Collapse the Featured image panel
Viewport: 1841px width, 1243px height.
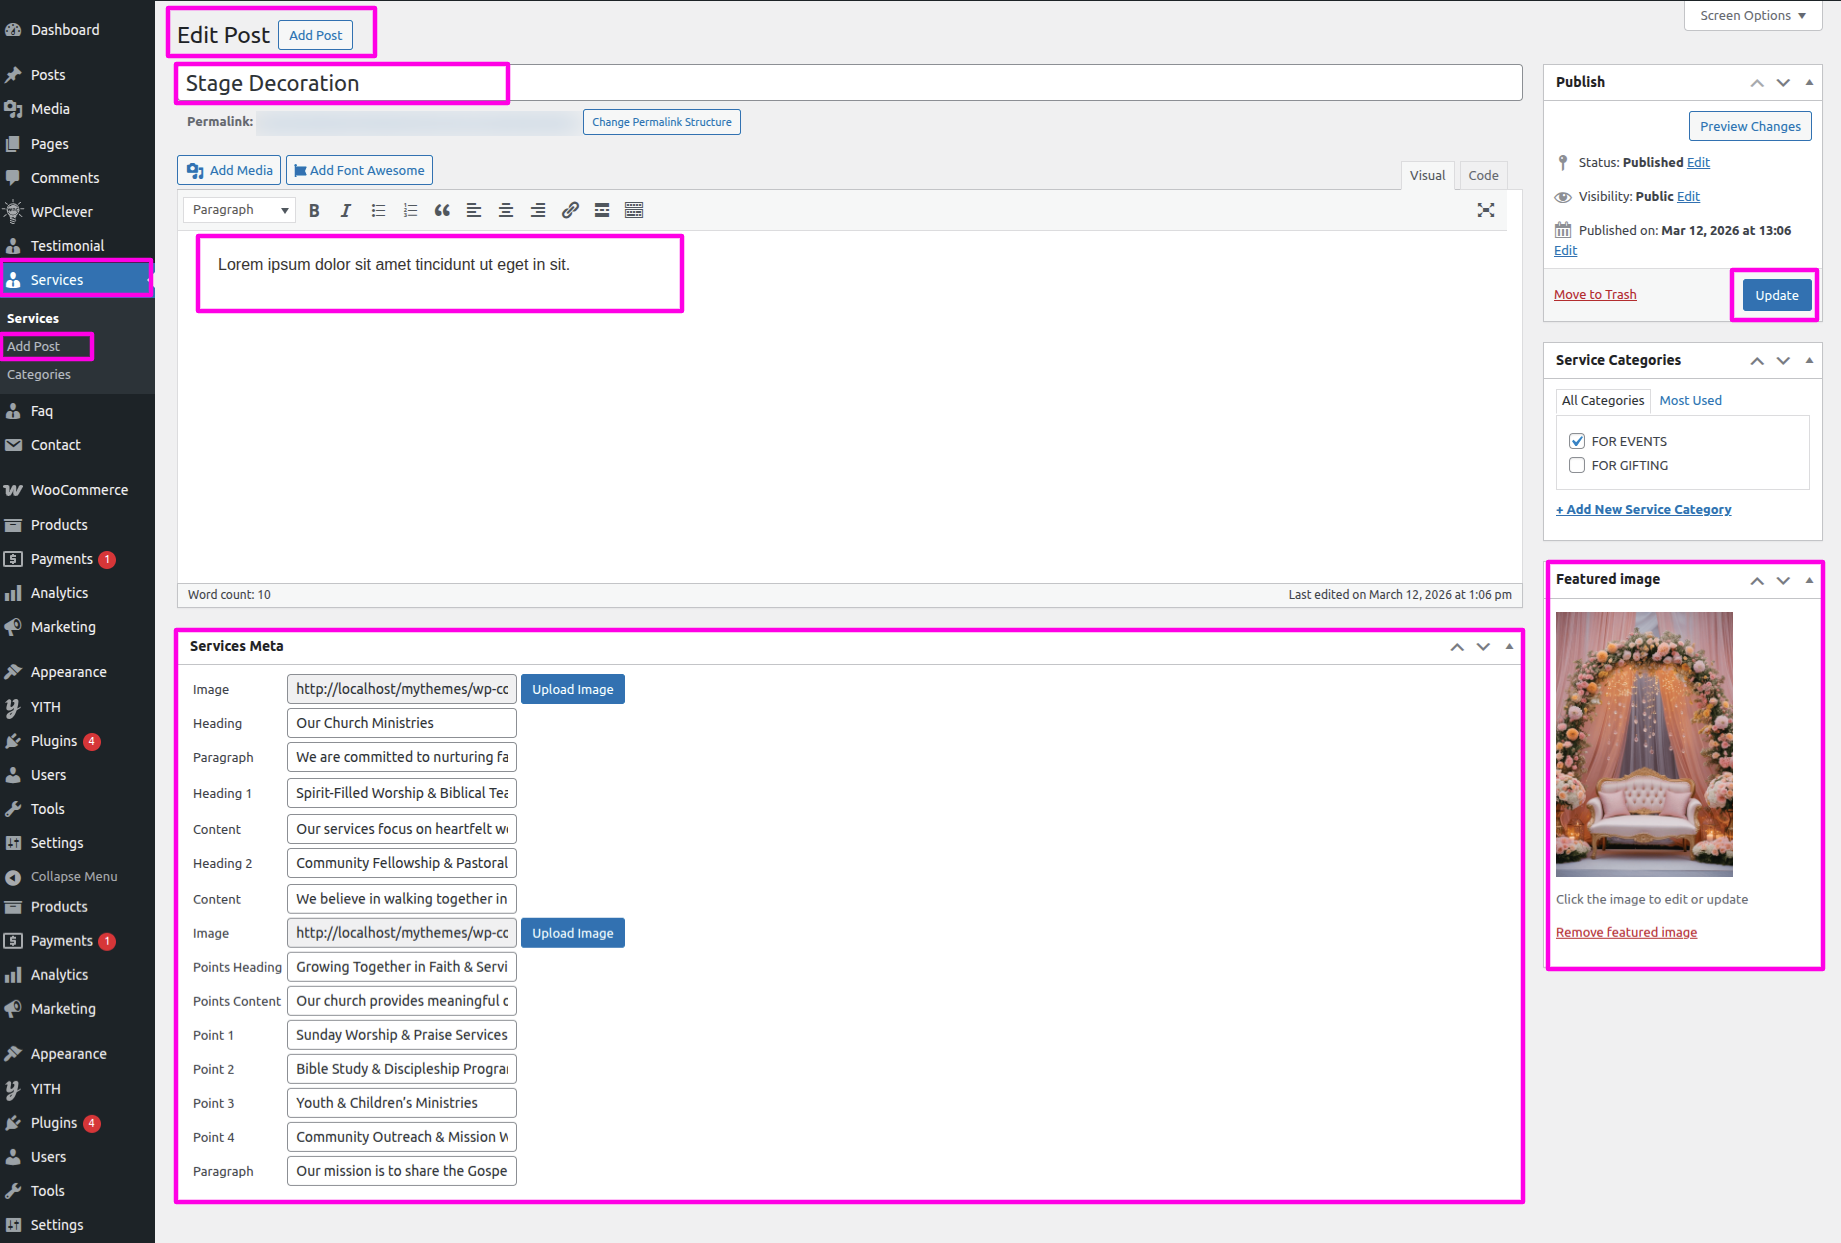click(1809, 580)
